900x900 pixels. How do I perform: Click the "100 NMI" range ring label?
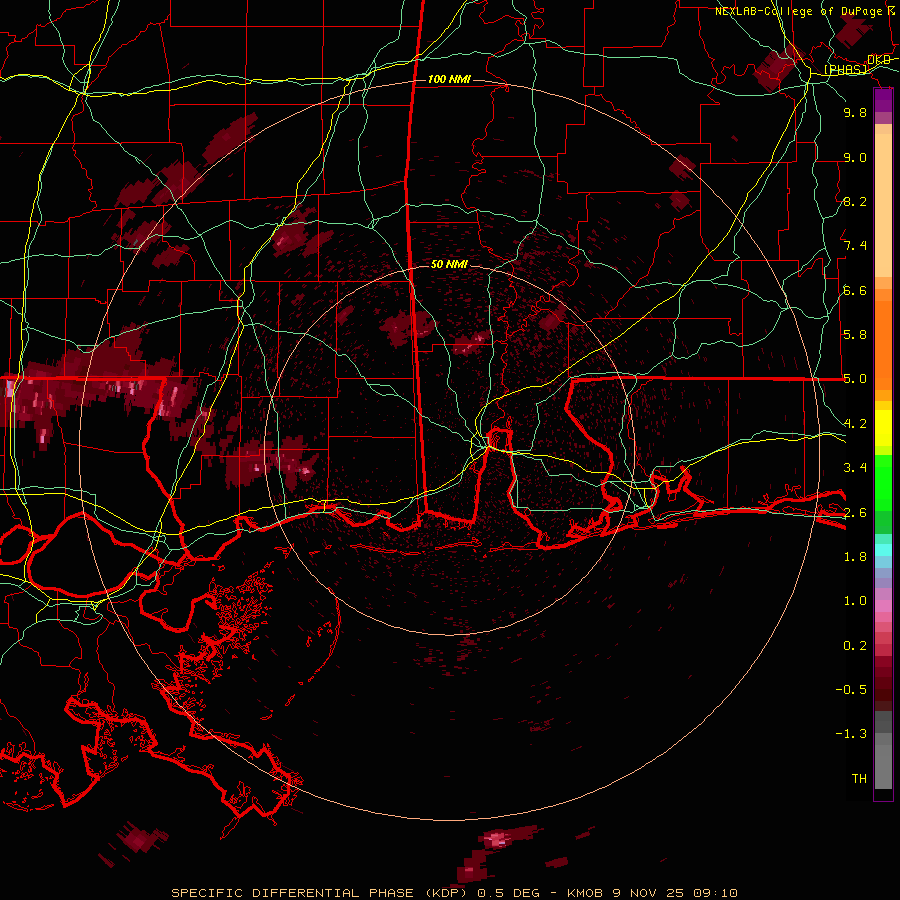[449, 79]
